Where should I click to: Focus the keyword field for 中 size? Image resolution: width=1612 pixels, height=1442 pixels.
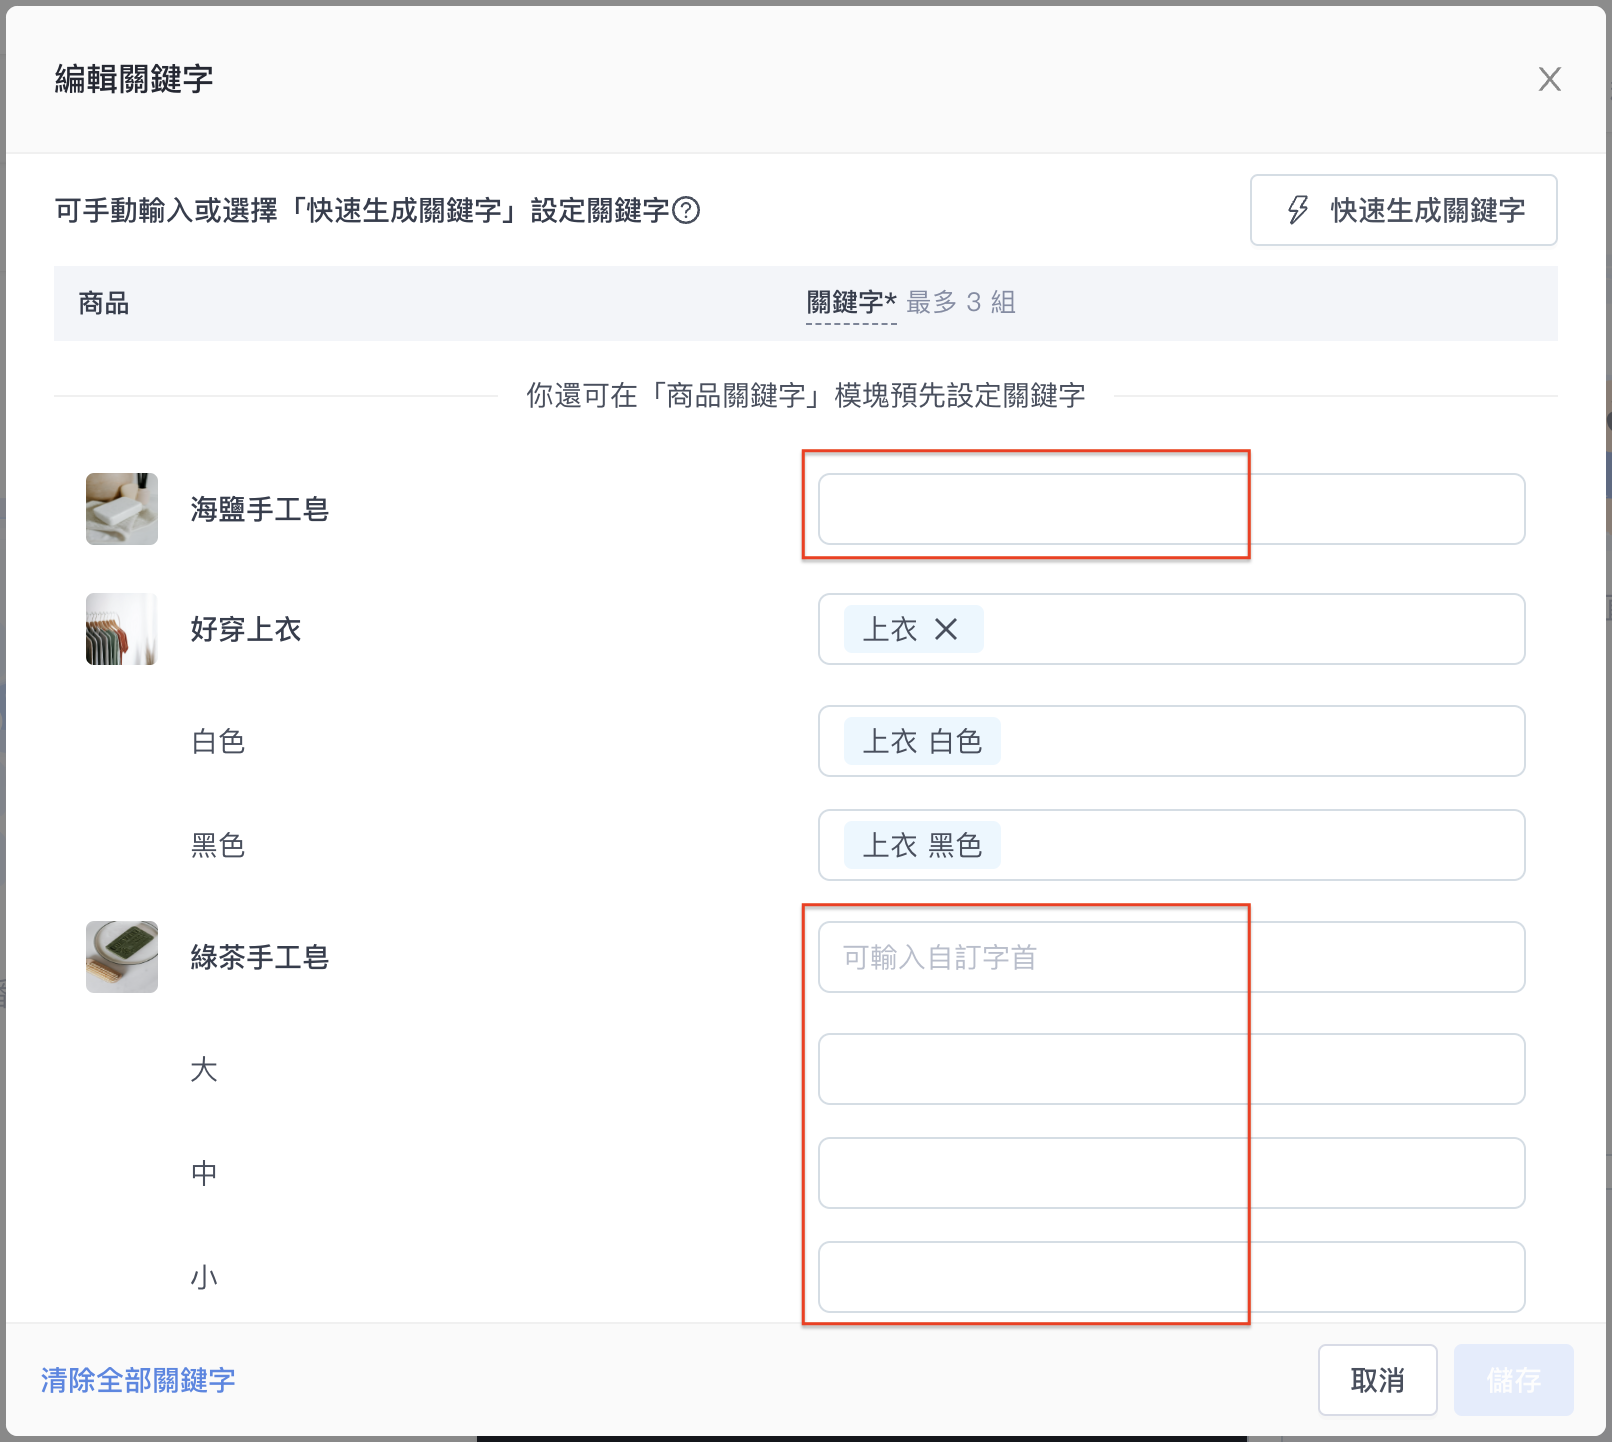click(1171, 1173)
